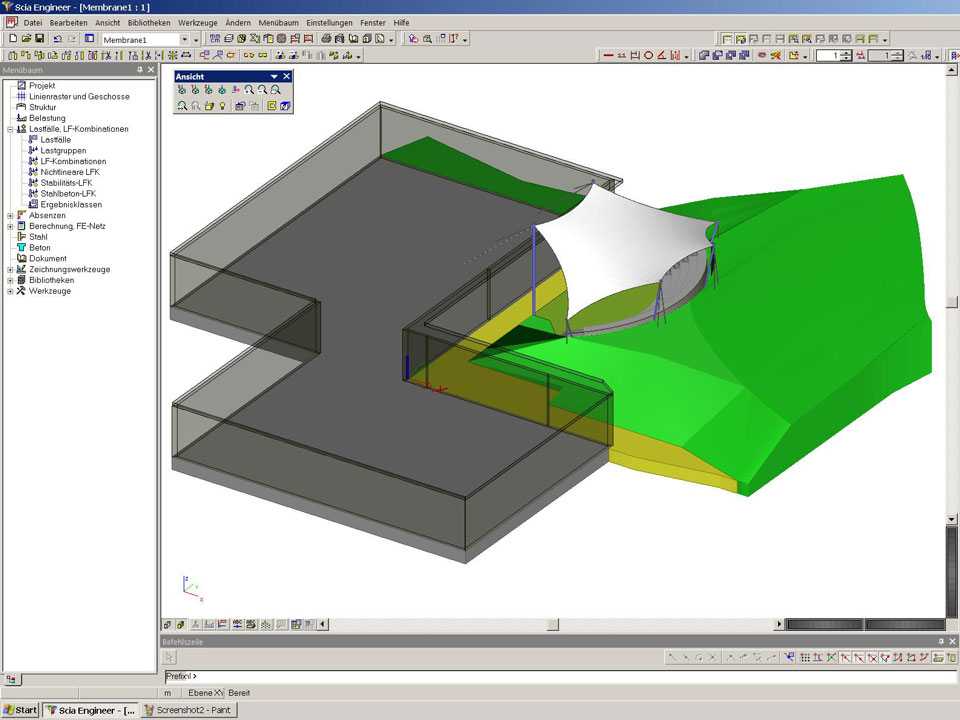This screenshot has width=960, height=720.
Task: Open the Dokument item in Menübaum
Action: 47,258
